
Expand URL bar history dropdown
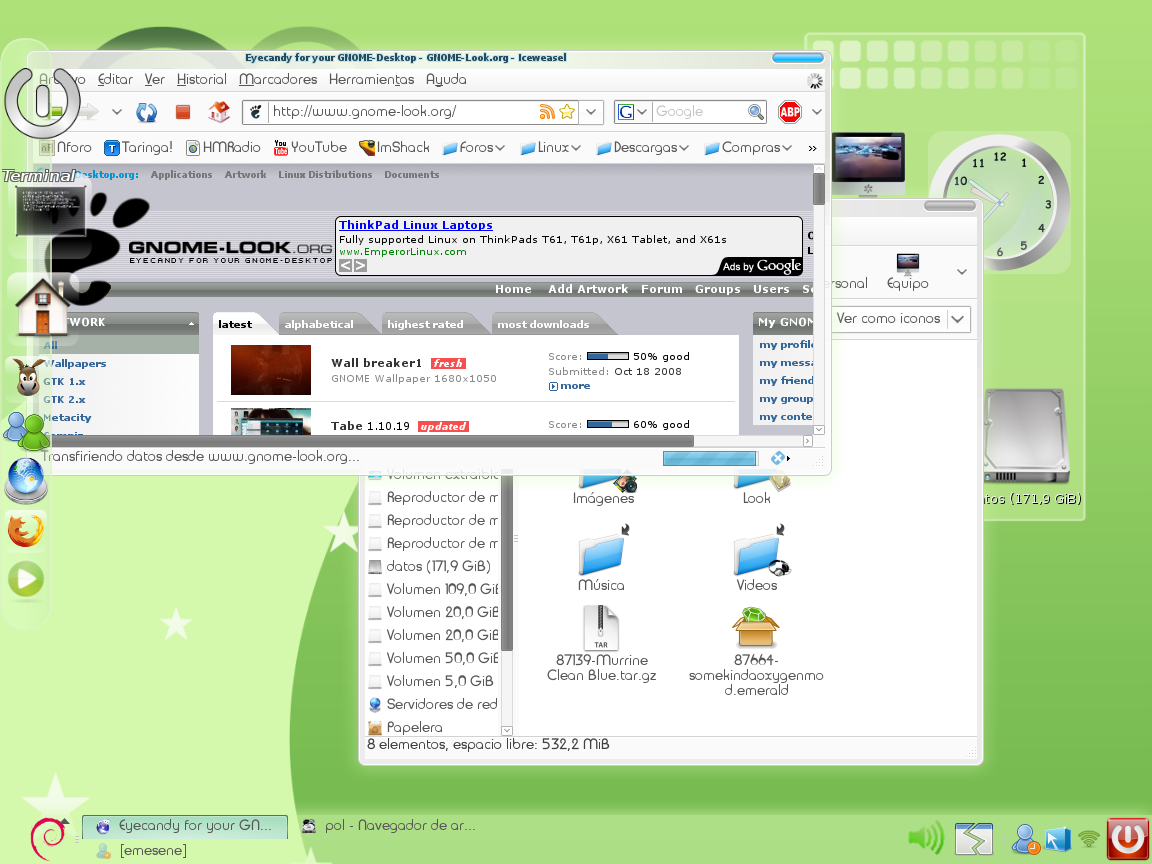[591, 112]
